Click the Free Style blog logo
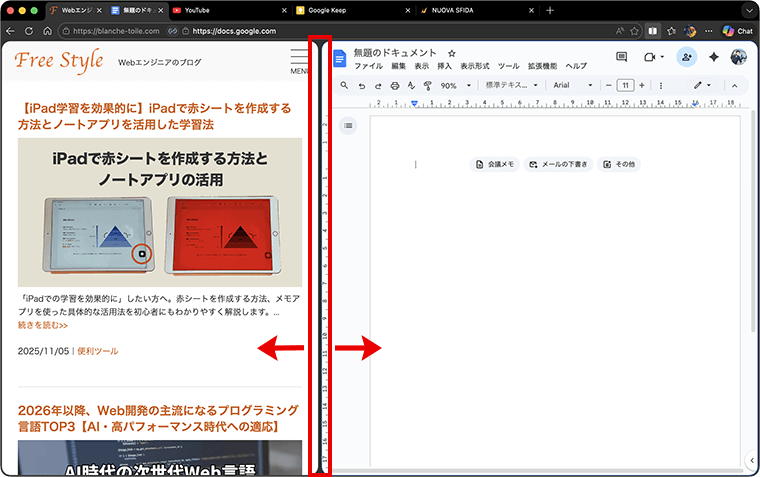 point(59,61)
